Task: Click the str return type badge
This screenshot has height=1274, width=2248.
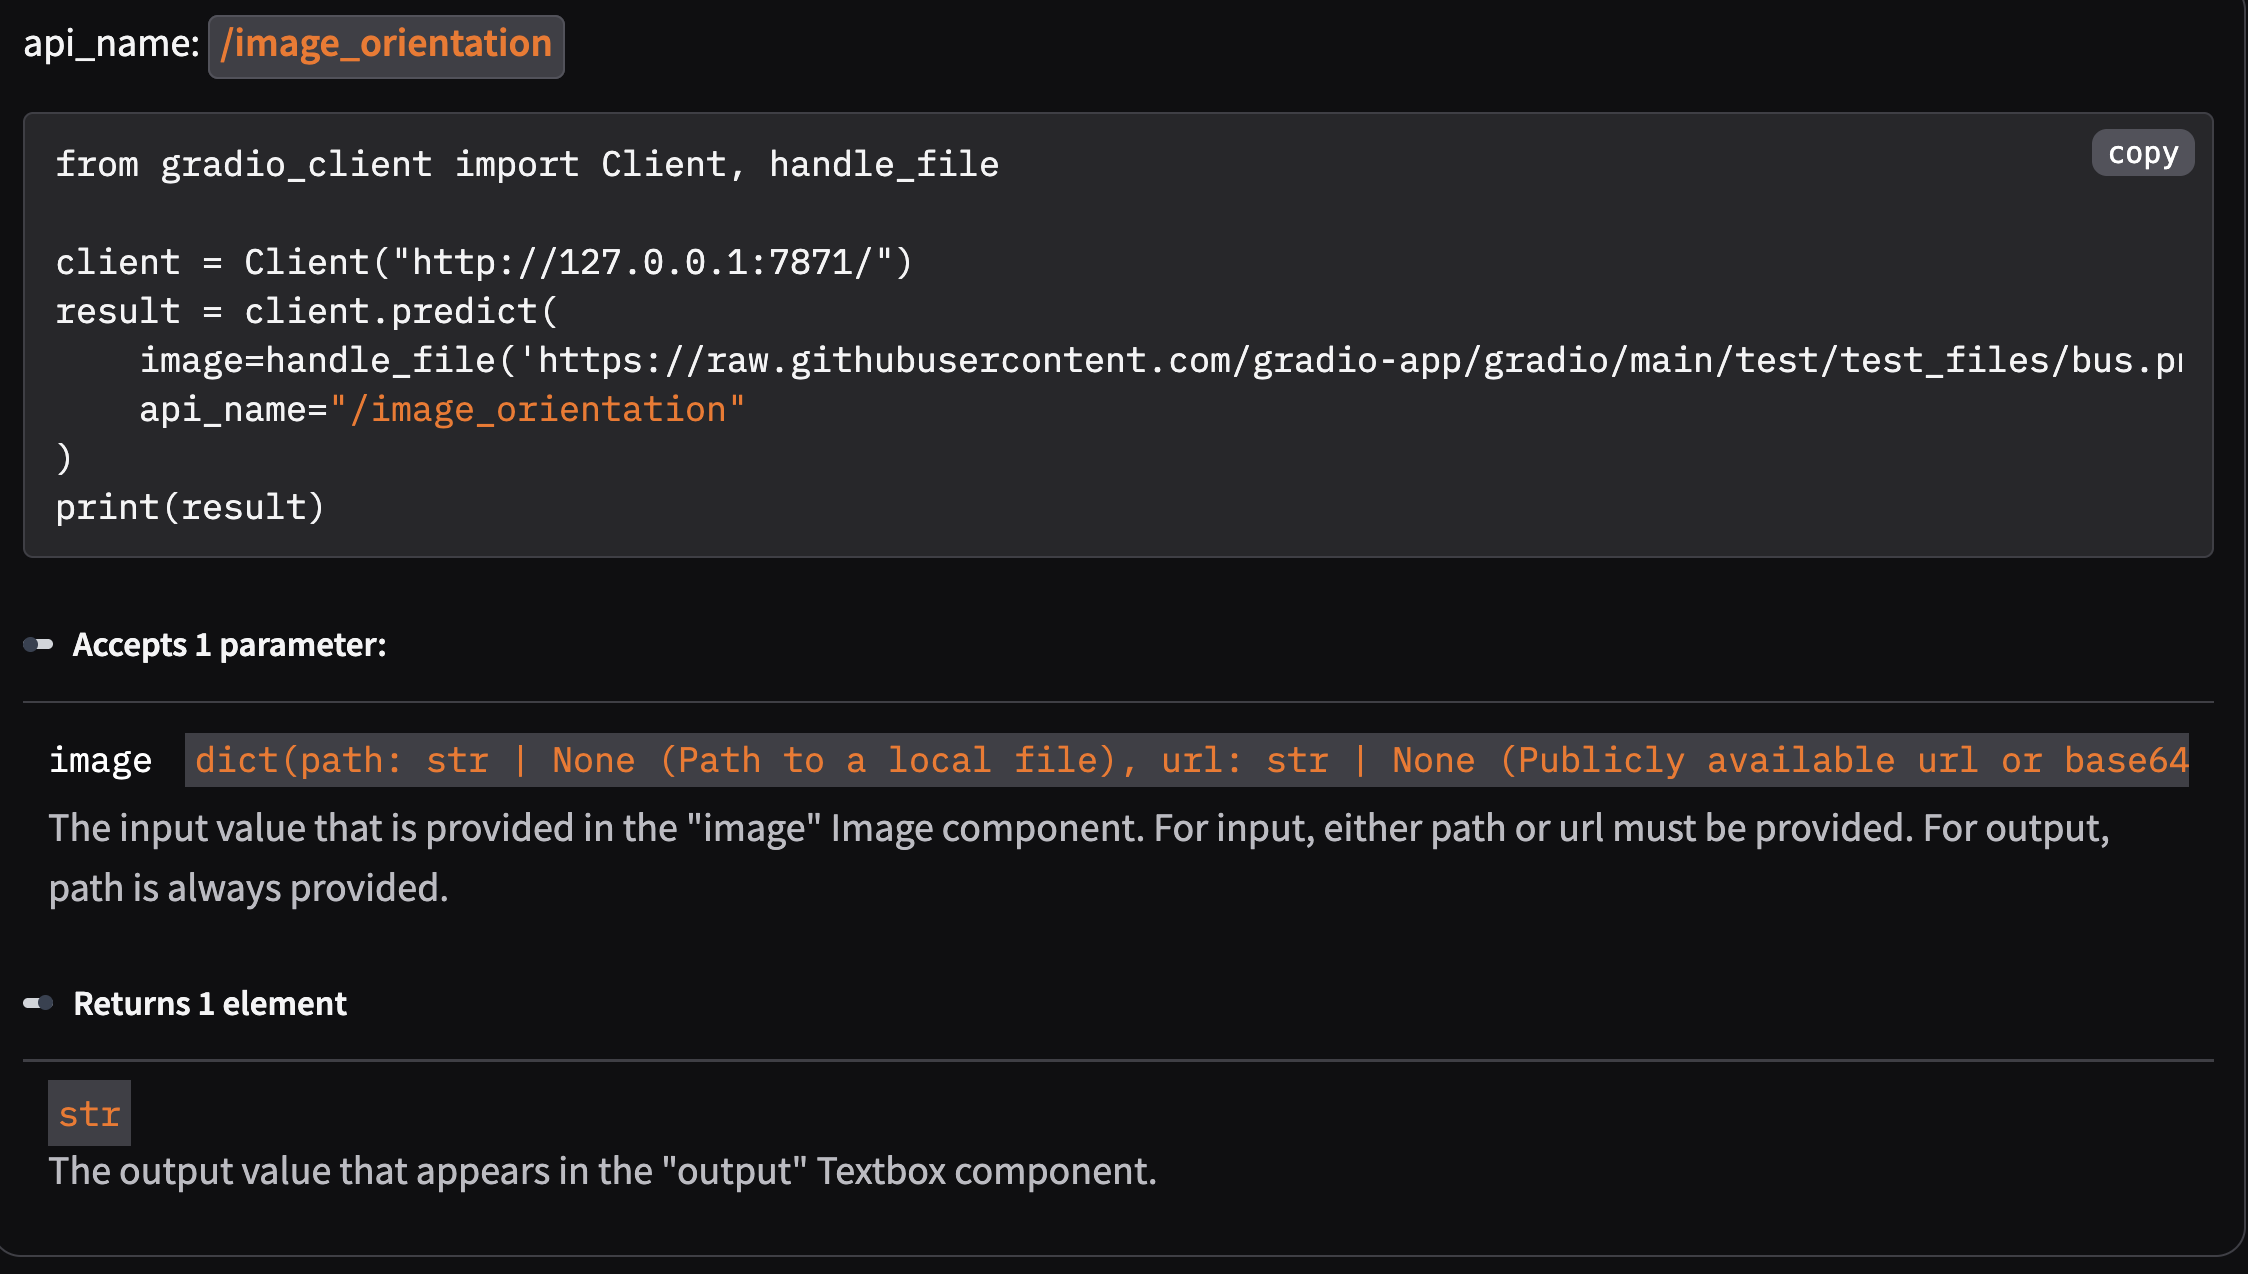Action: [x=88, y=1113]
